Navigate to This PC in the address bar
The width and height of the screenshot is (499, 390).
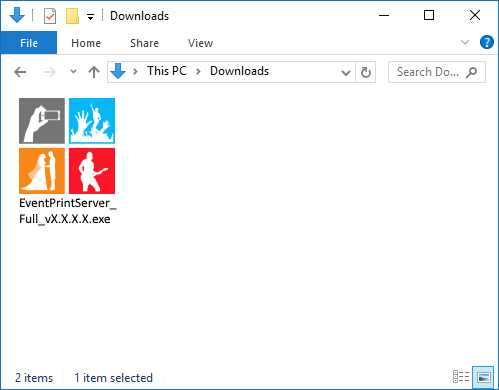pos(167,71)
